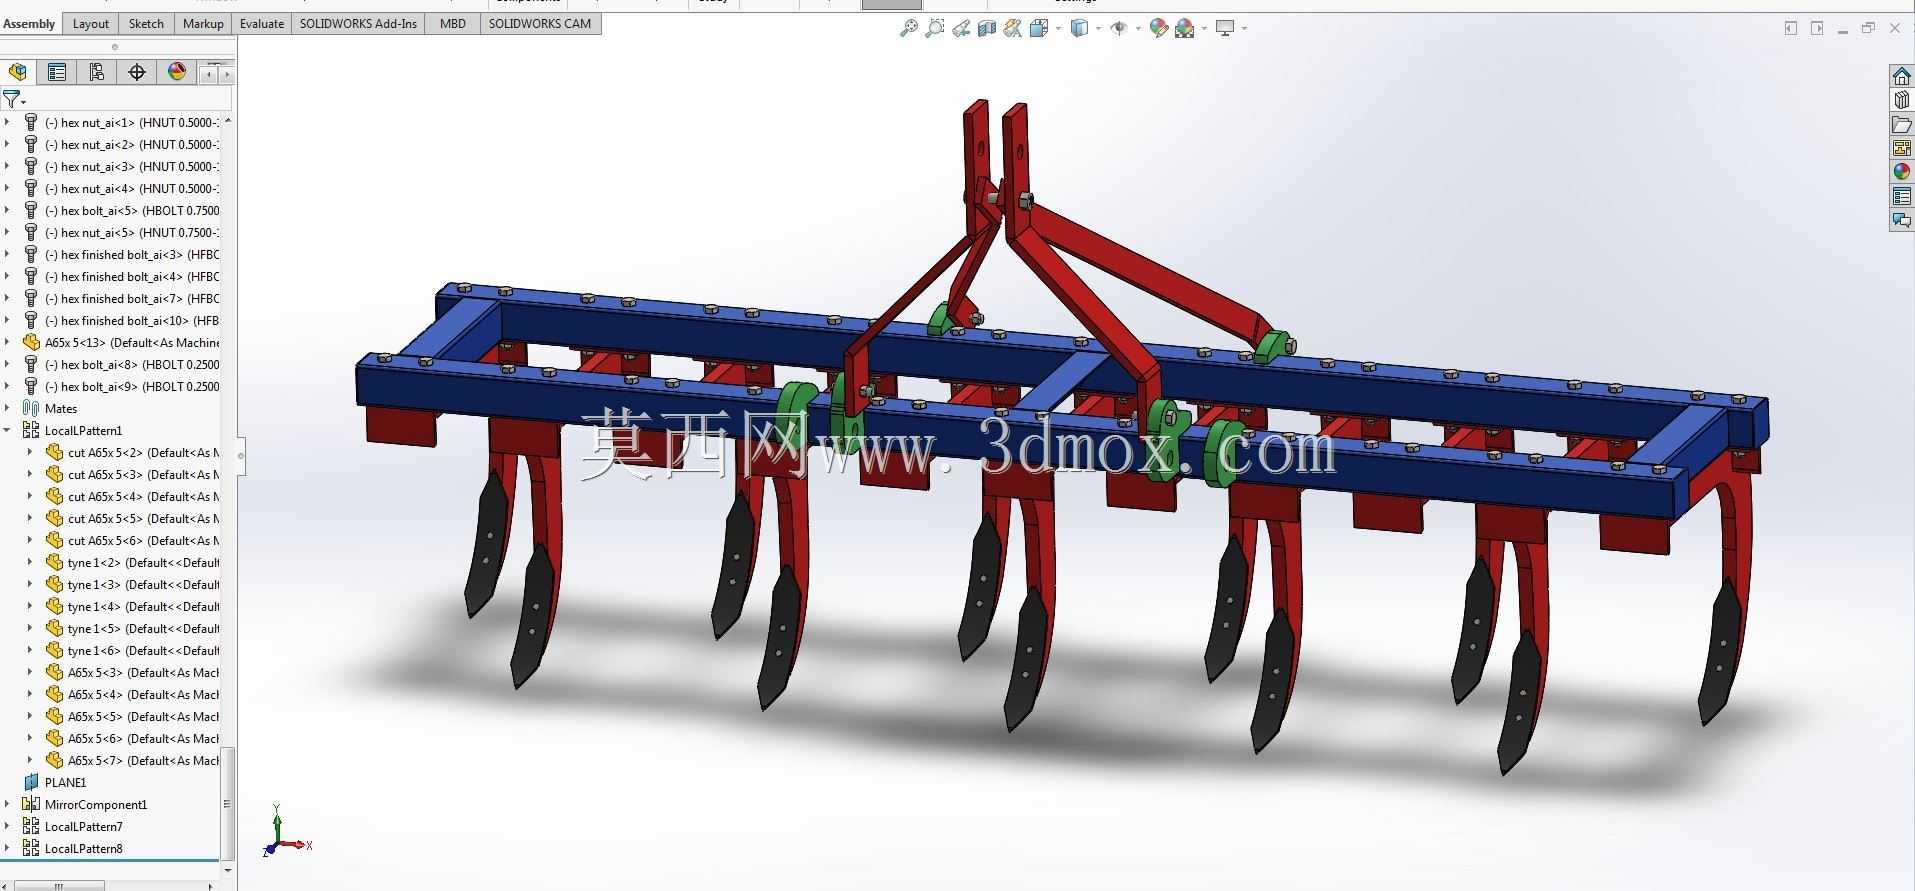Select A65x 5<7> in the tree
1915x891 pixels.
pos(143,760)
